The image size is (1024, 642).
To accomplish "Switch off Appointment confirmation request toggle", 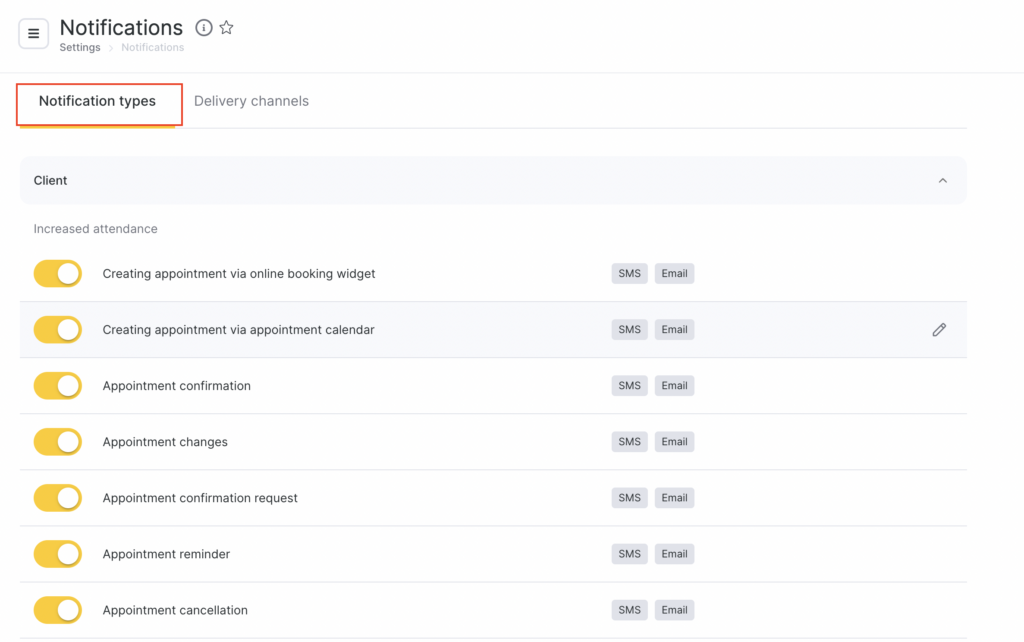I will [58, 498].
